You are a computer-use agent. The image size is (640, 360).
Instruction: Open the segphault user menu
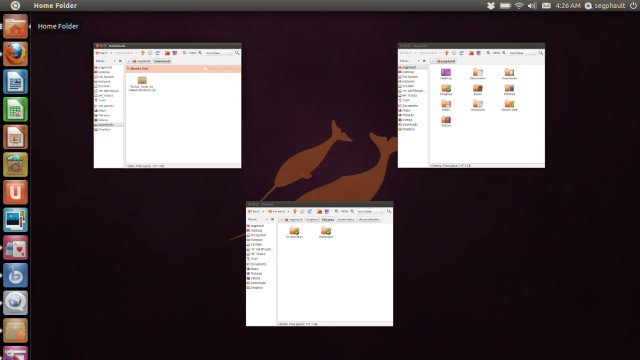click(605, 6)
